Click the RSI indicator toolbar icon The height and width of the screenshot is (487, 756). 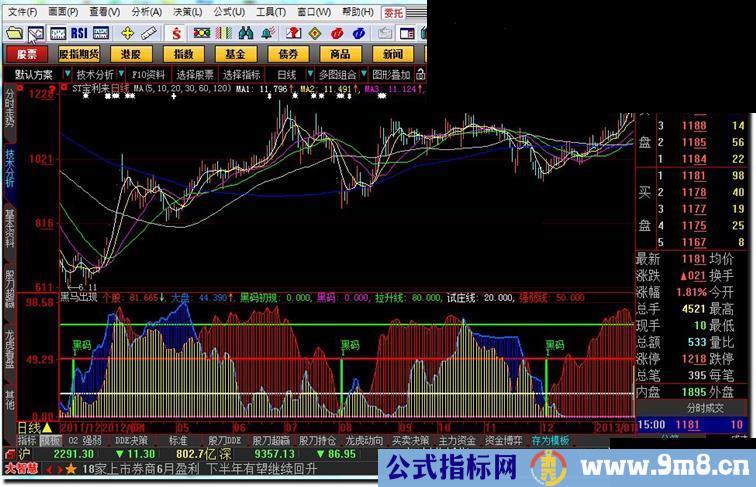pyautogui.click(x=78, y=33)
